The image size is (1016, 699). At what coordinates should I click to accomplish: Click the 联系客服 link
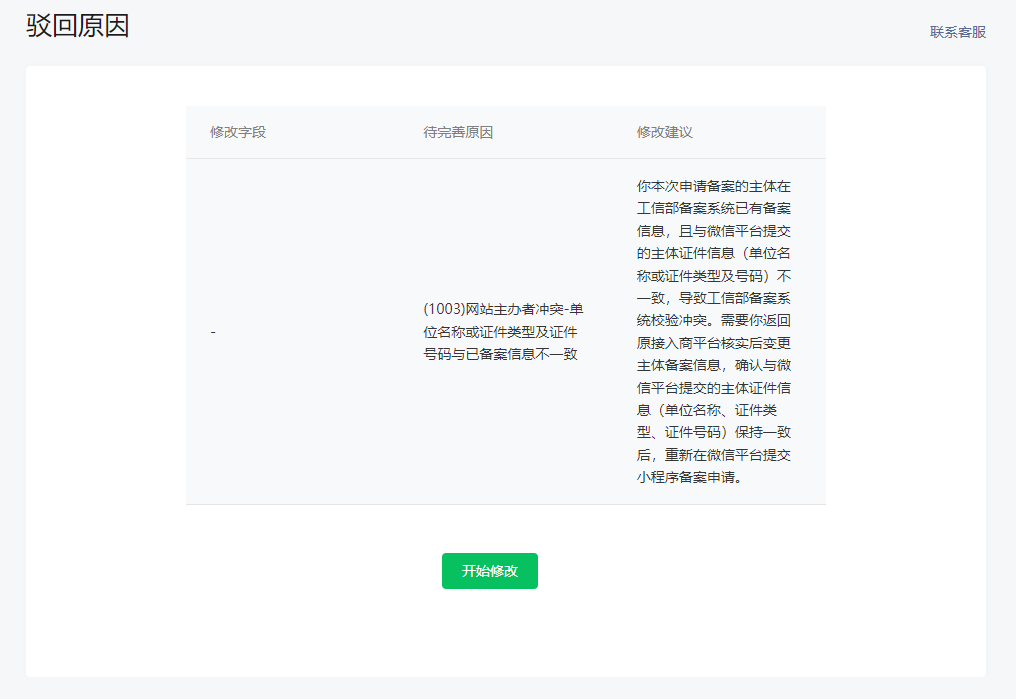[958, 32]
